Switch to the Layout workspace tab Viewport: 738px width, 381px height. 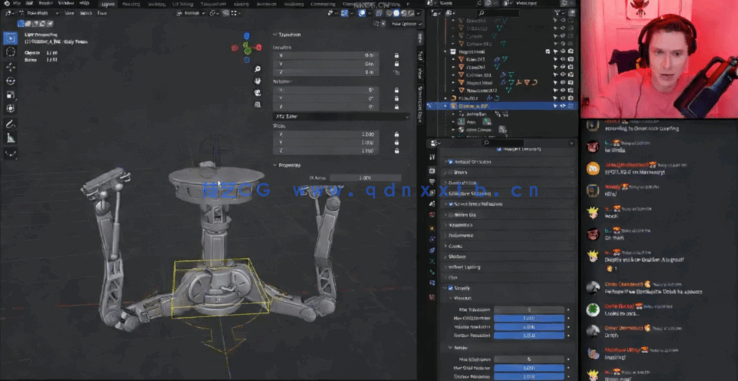tap(108, 4)
